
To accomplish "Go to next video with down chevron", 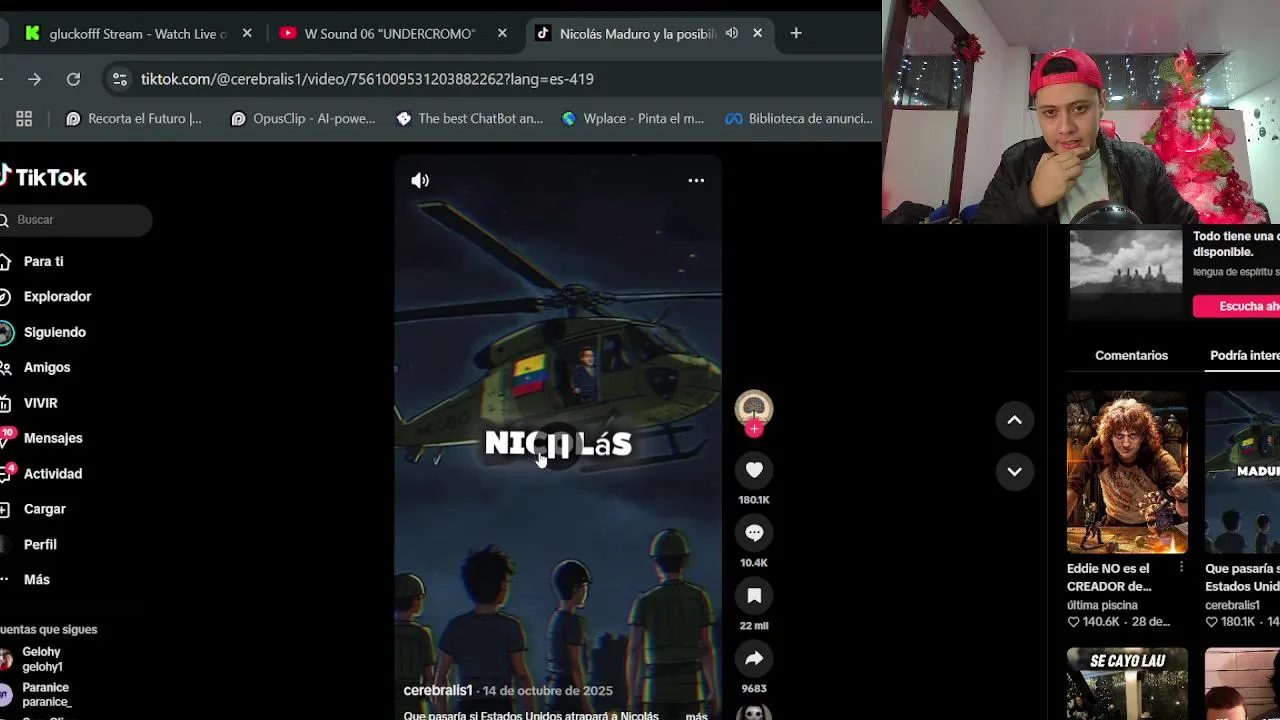I will [x=1014, y=471].
